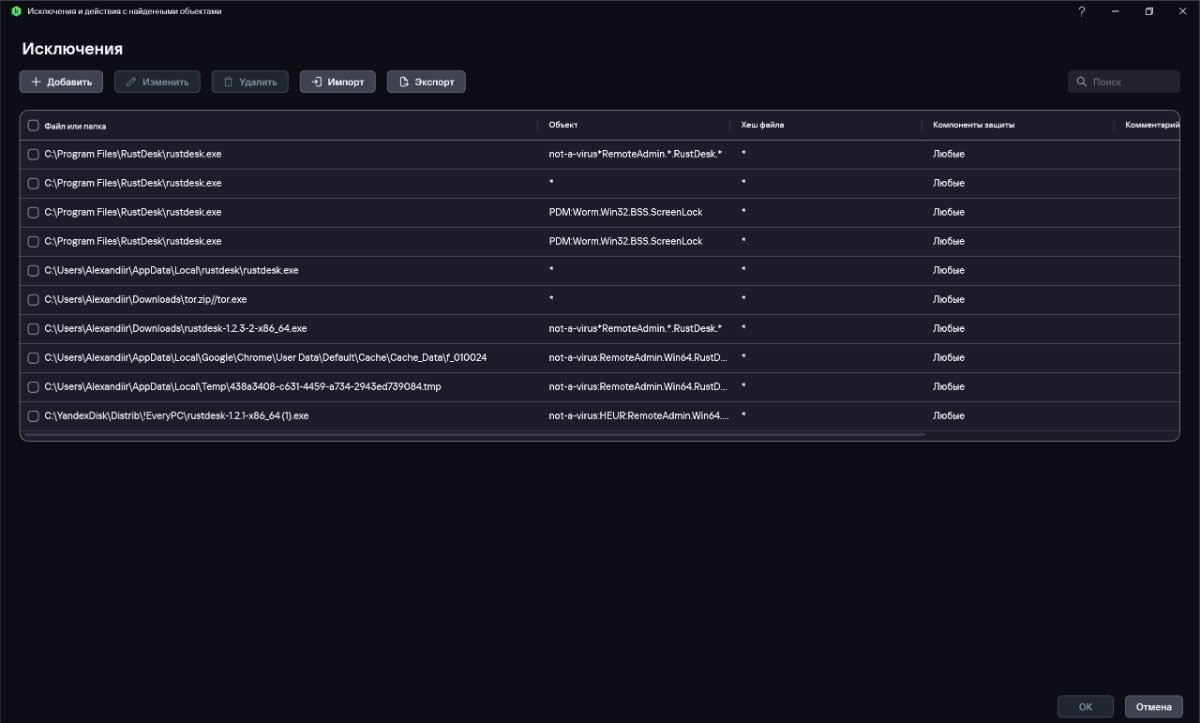The height and width of the screenshot is (723, 1200).
Task: Select checkbox for the YandexDisk rustdesk entry
Action: tap(33, 415)
